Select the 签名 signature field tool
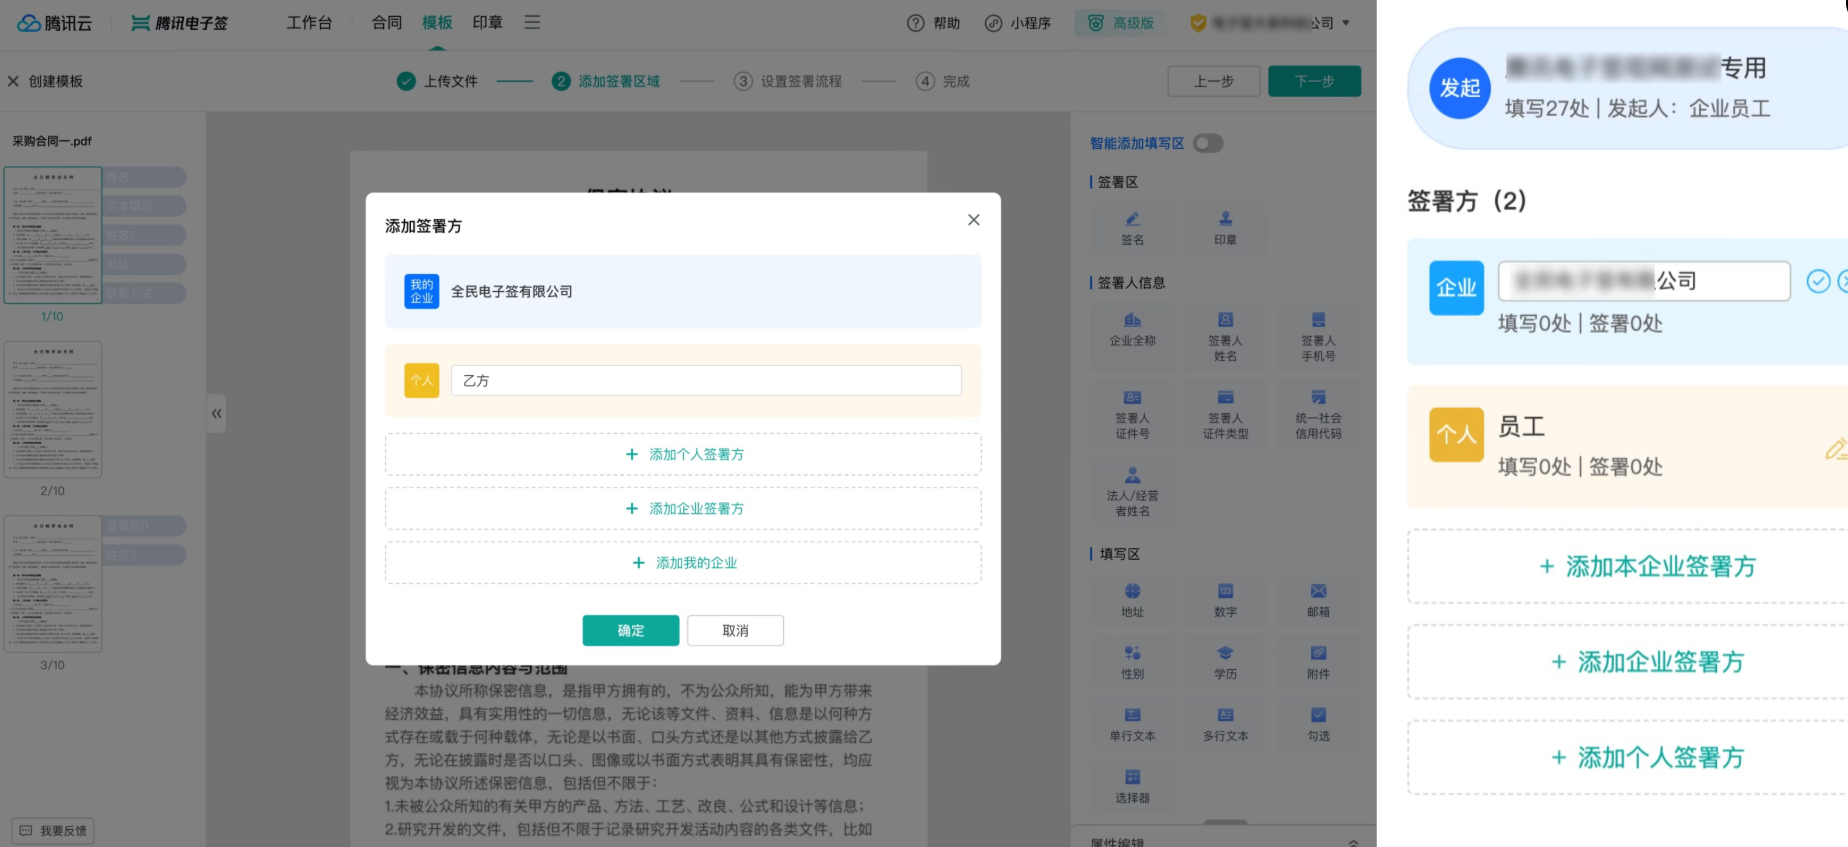The height and width of the screenshot is (847, 1848). click(1132, 228)
